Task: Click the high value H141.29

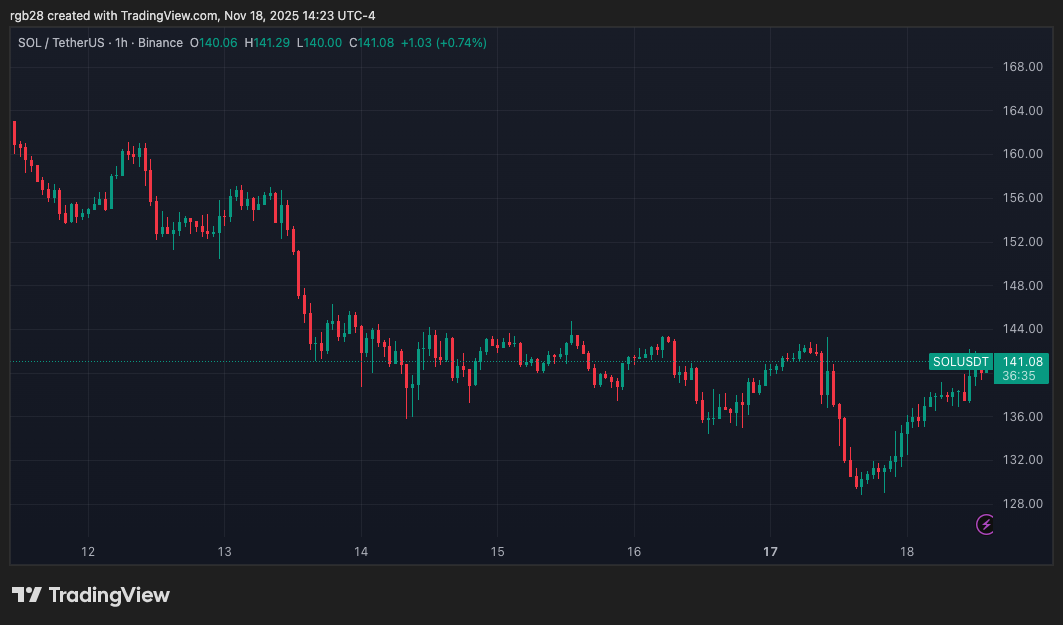Action: [x=268, y=43]
